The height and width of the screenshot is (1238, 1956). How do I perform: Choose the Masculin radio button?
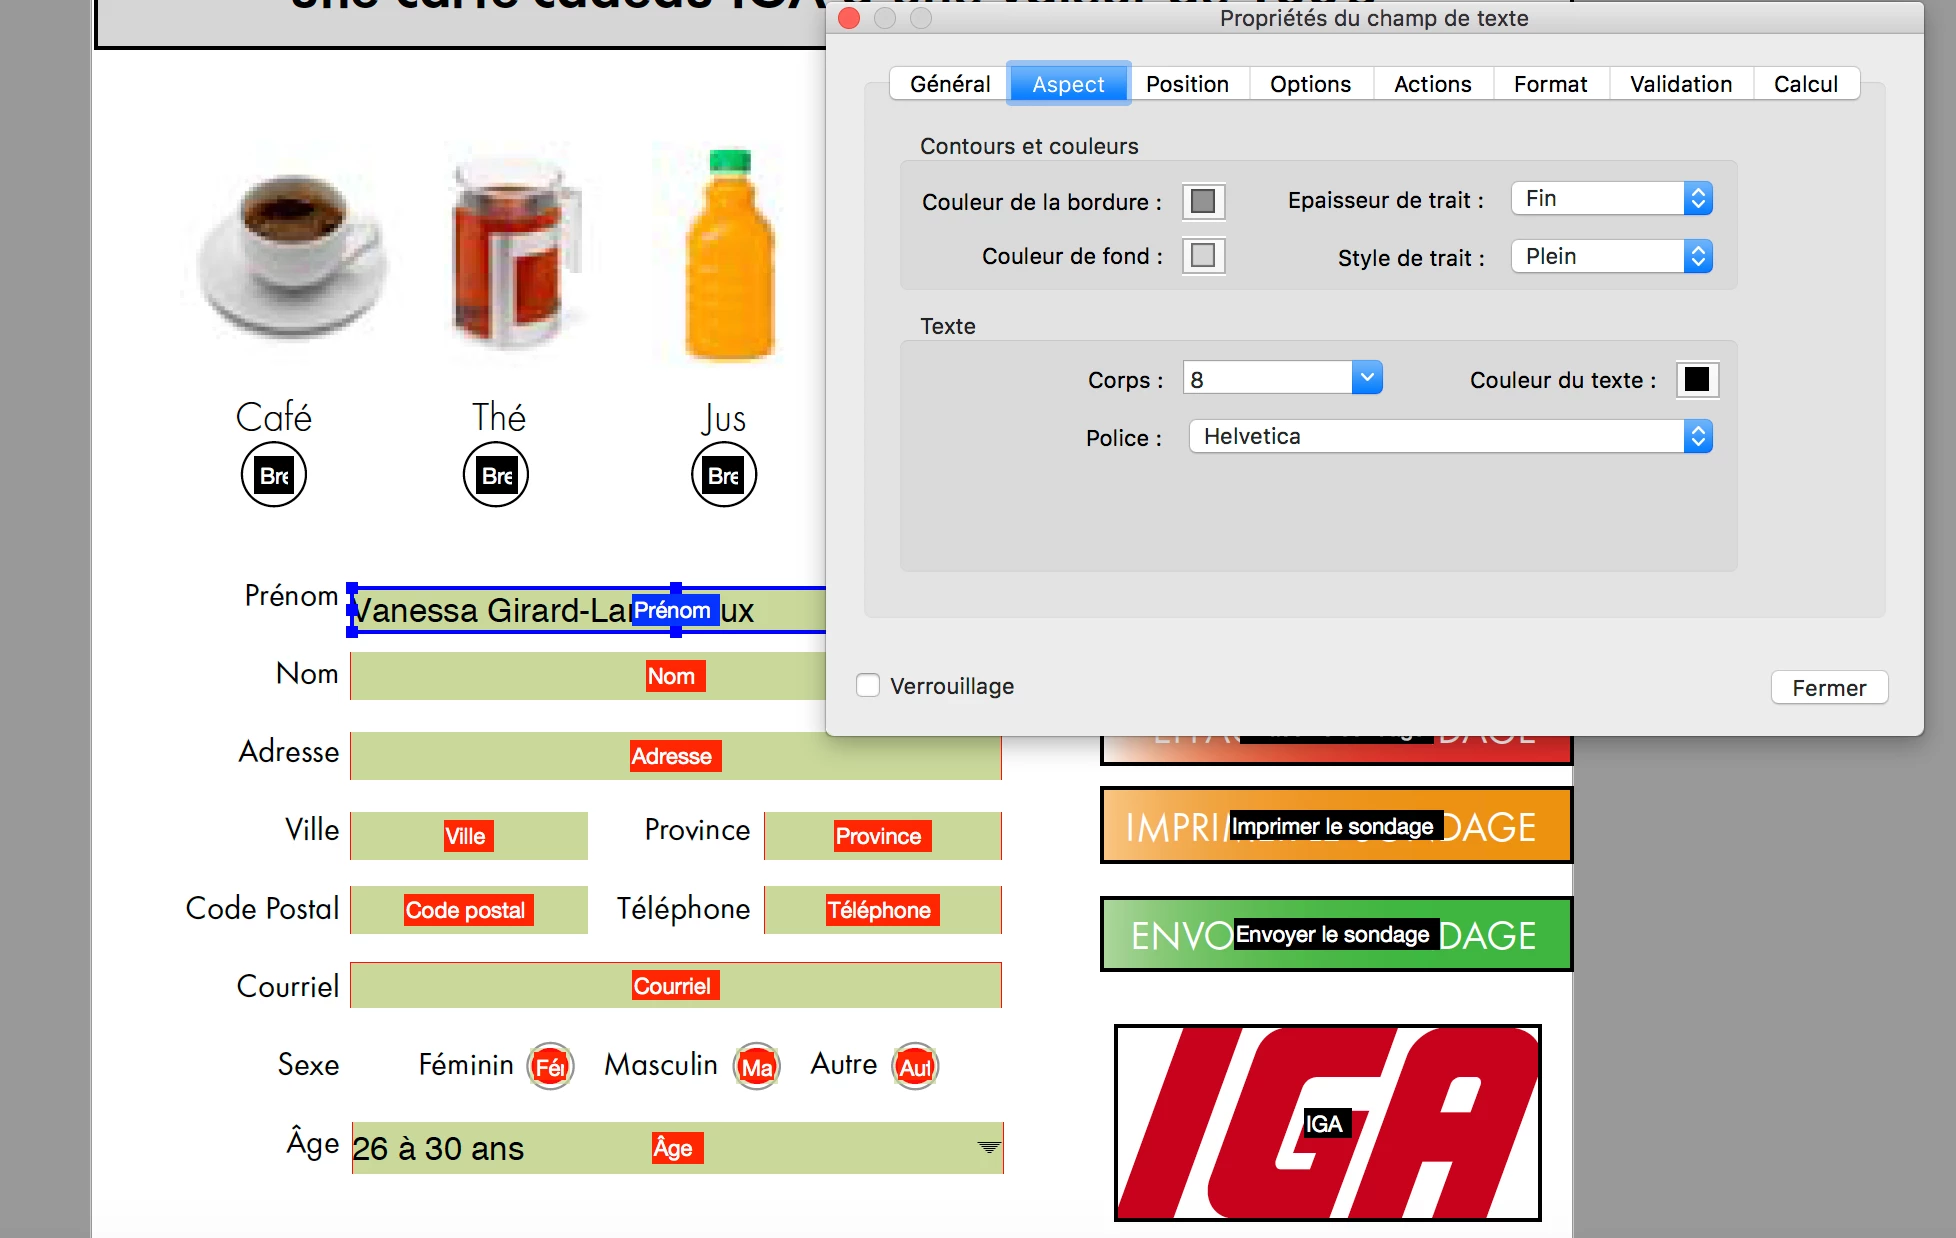[757, 1067]
